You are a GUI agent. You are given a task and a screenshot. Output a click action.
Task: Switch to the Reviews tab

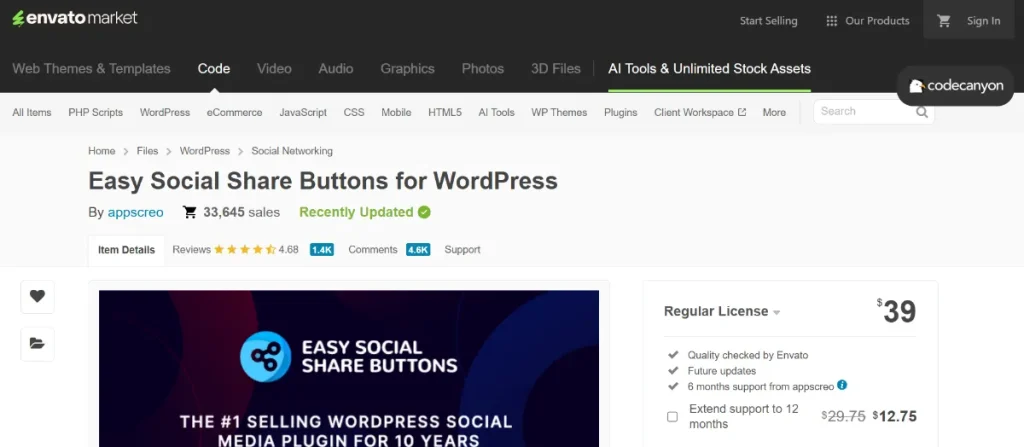[191, 250]
